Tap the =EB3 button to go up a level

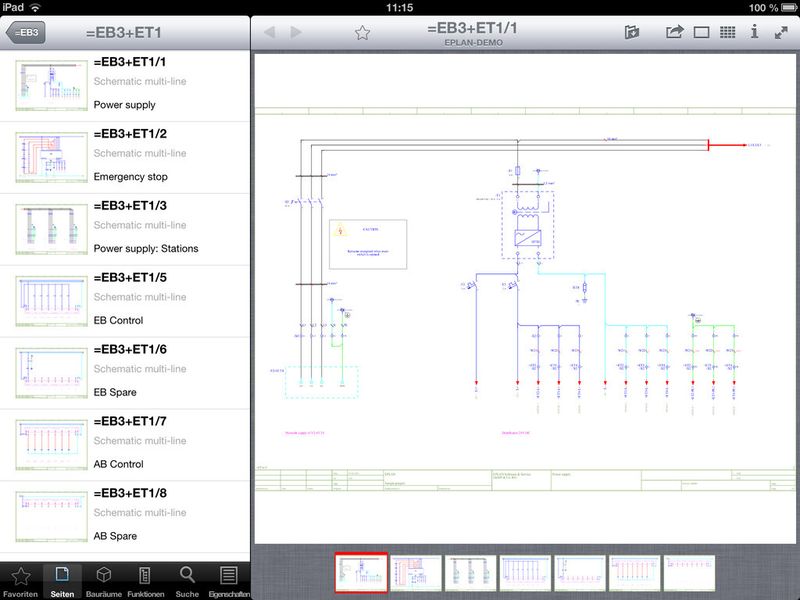[x=25, y=31]
